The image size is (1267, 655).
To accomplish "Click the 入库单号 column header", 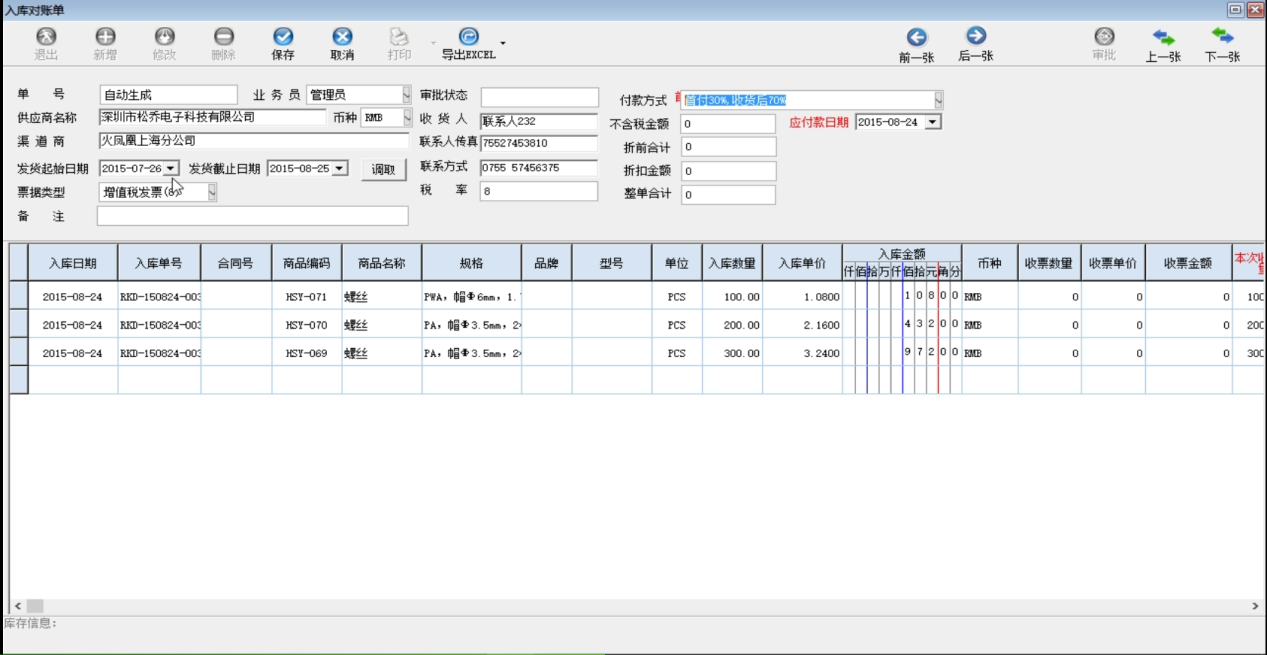I will (159, 264).
